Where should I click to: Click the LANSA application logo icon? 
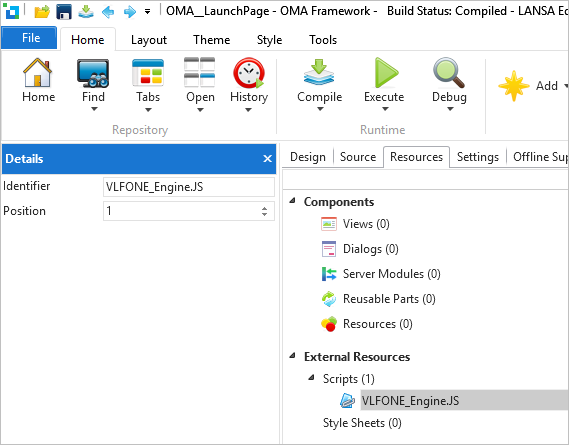point(11,11)
